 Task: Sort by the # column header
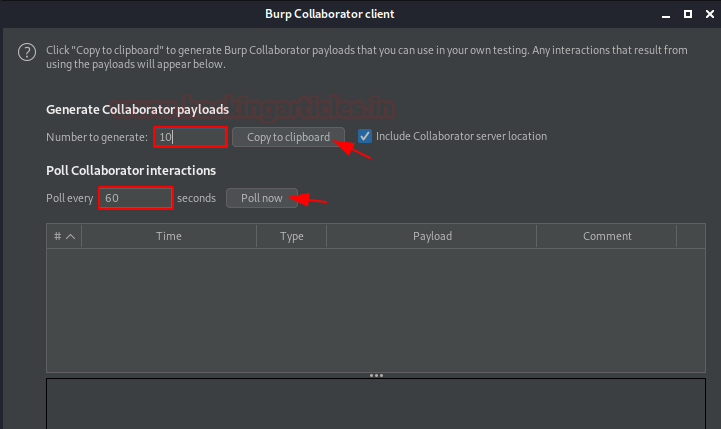pyautogui.click(x=64, y=236)
